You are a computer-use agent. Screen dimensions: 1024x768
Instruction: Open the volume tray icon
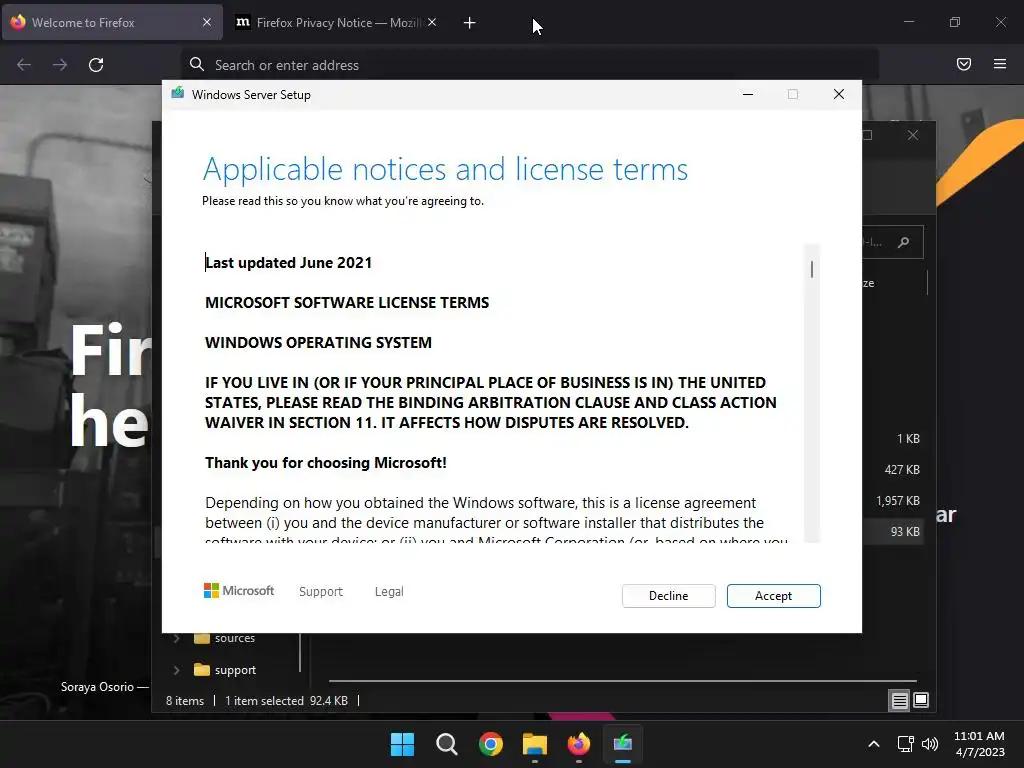[930, 744]
